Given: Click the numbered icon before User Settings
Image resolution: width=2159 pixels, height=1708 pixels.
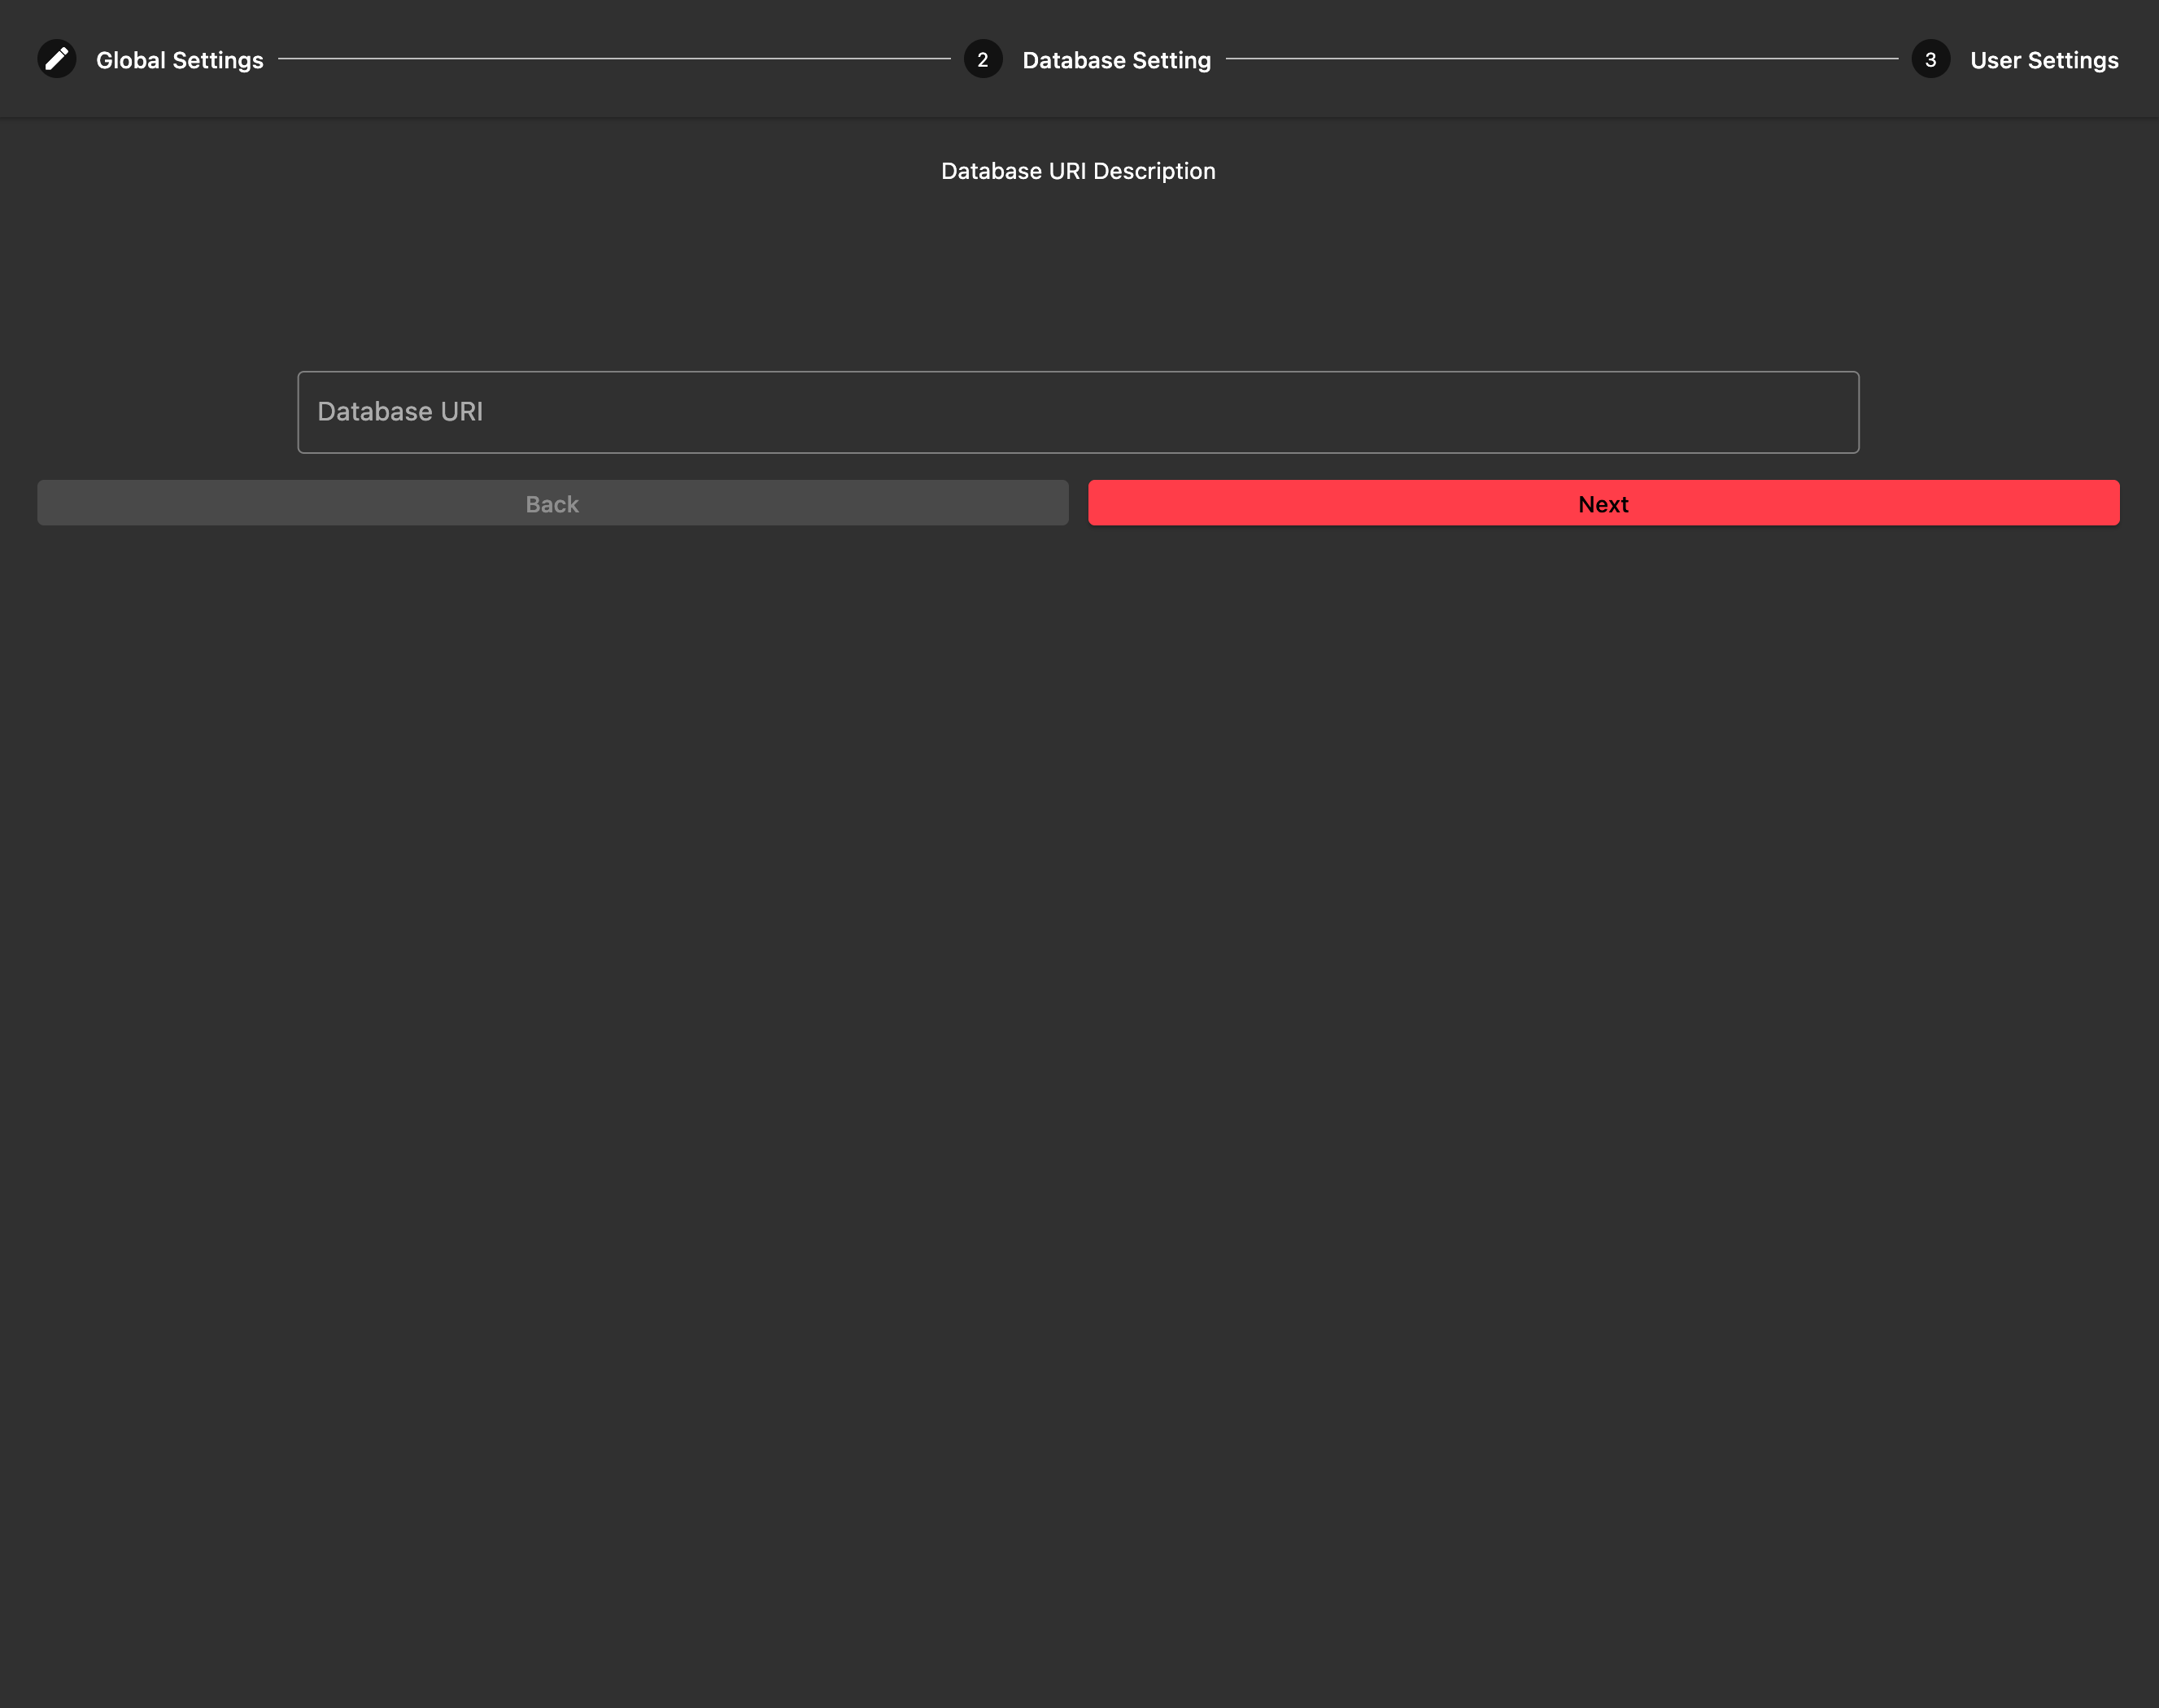Looking at the screenshot, I should pos(1930,59).
